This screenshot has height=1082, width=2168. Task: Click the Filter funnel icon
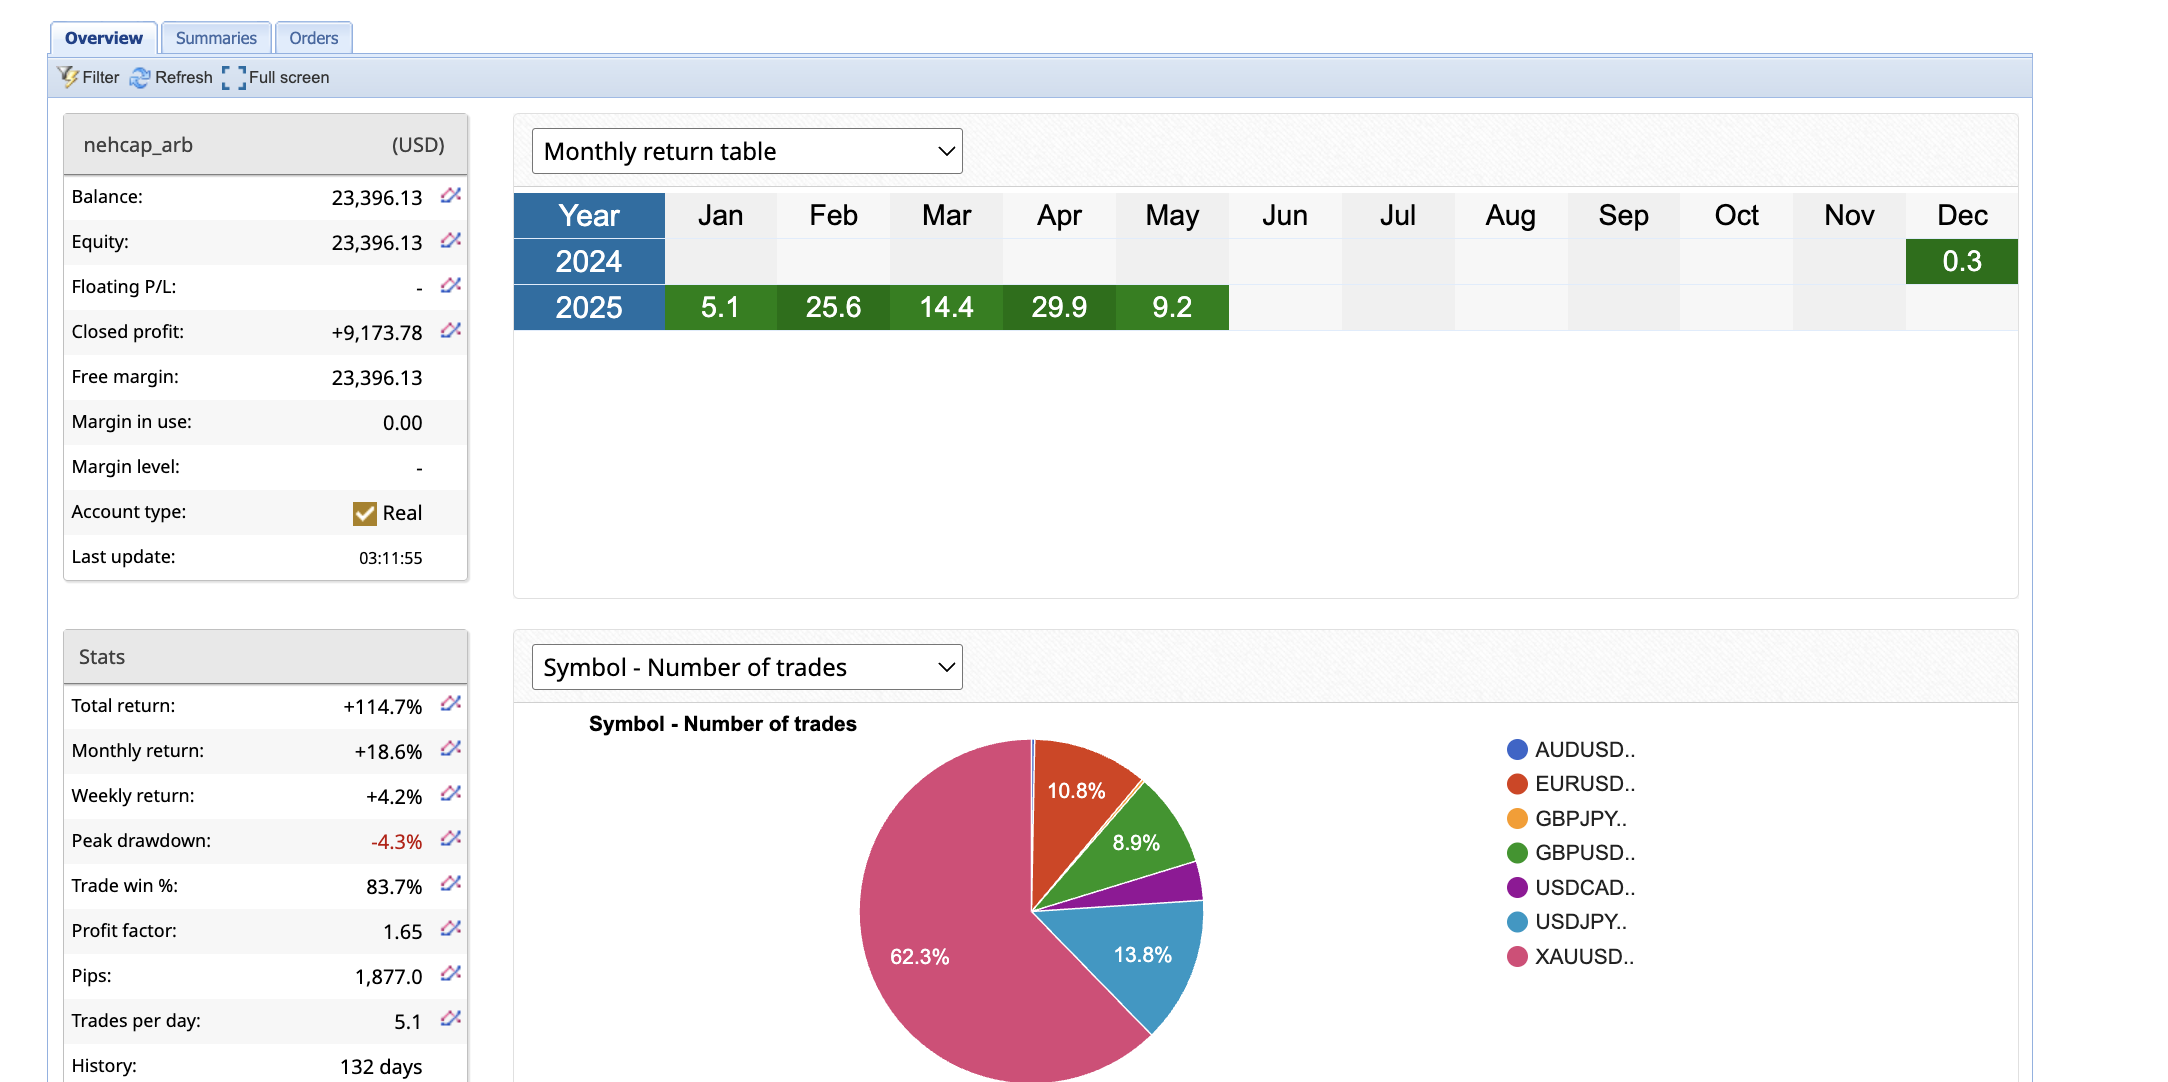[68, 77]
